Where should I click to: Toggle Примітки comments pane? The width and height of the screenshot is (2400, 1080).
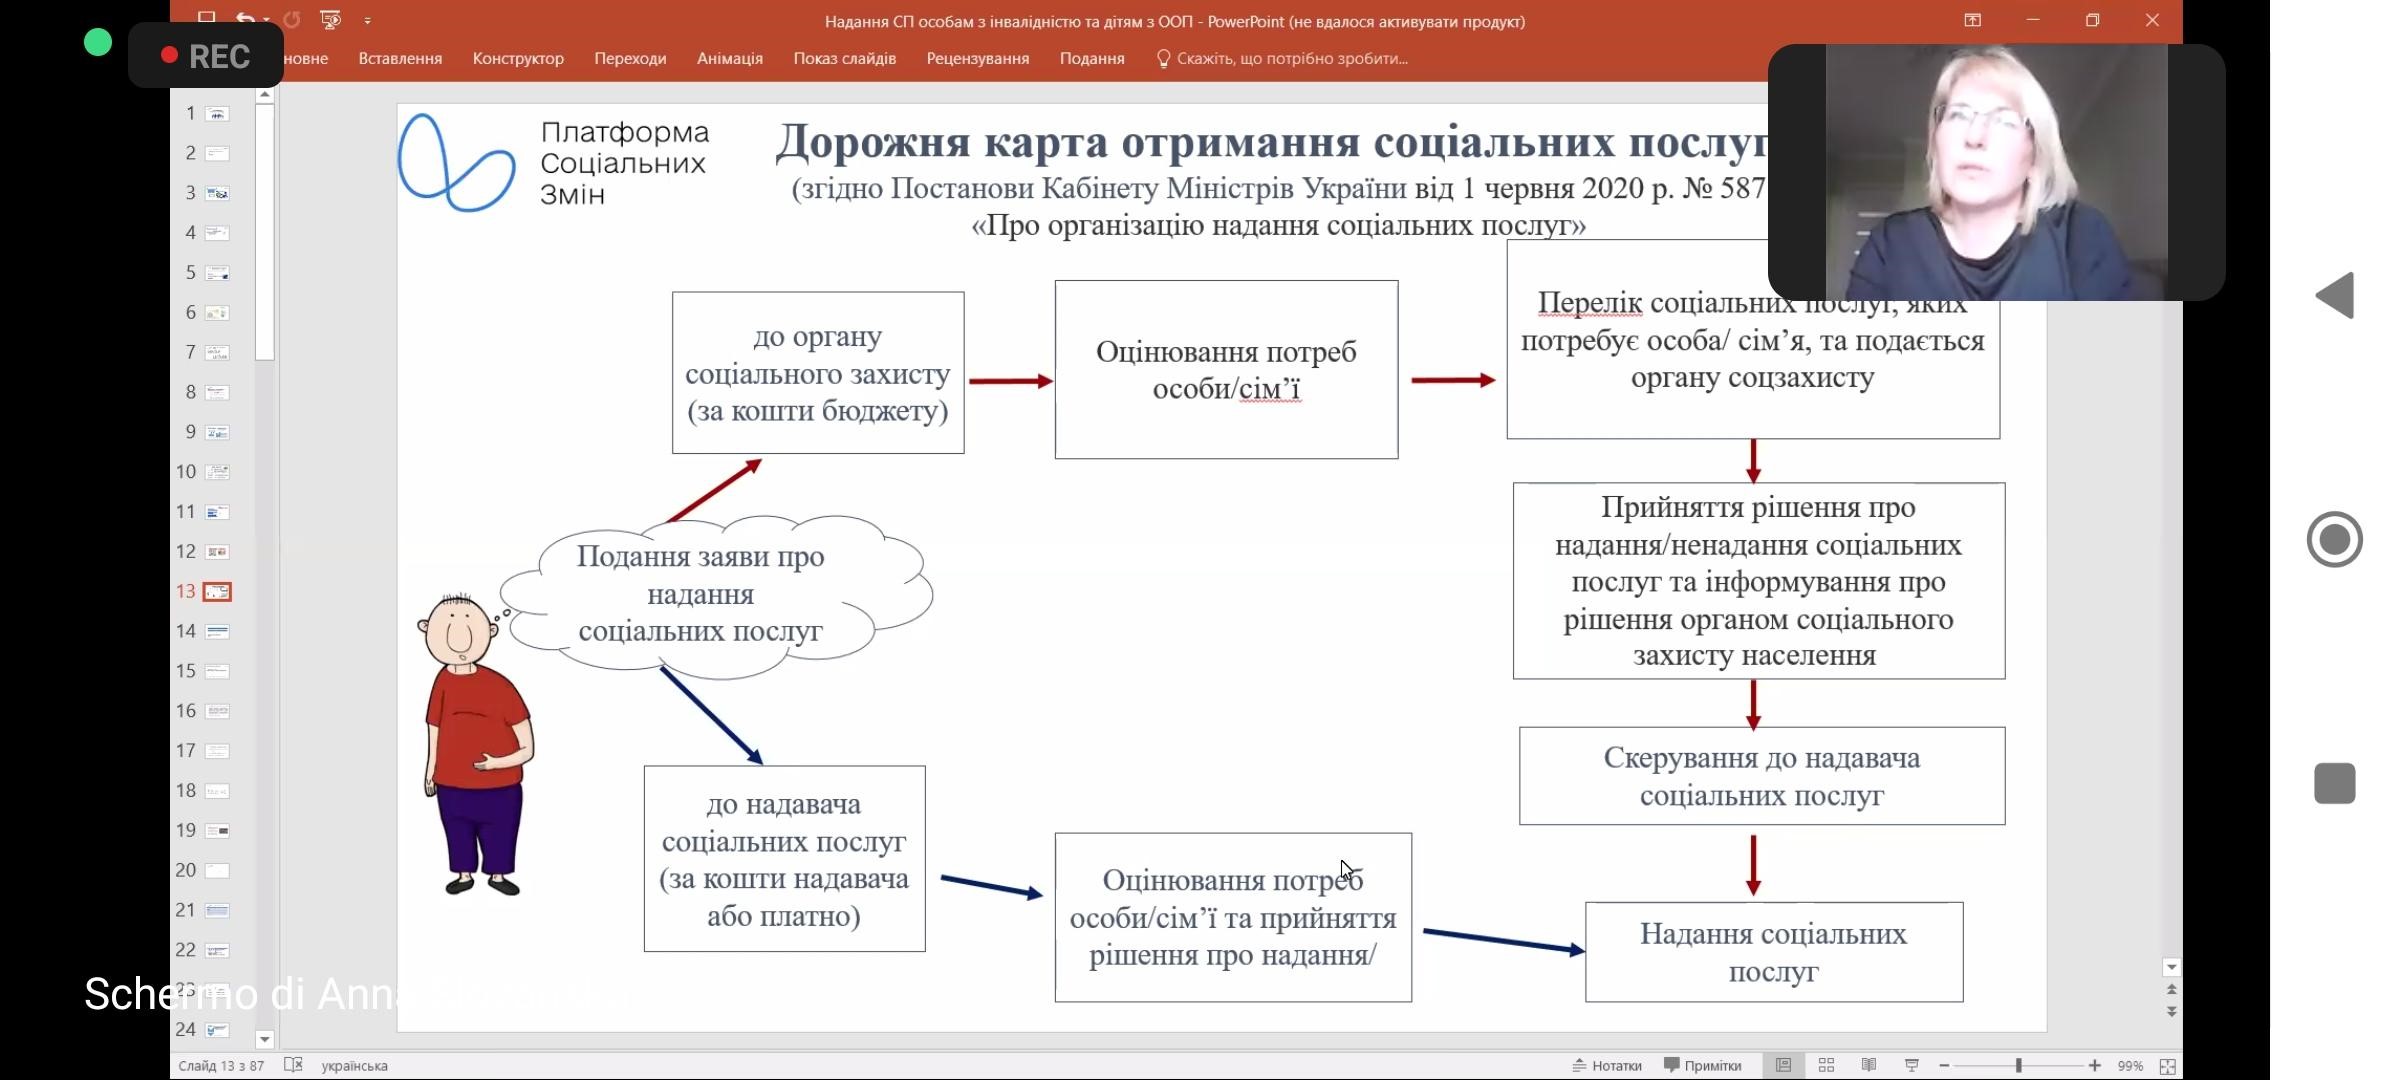[x=1703, y=1066]
